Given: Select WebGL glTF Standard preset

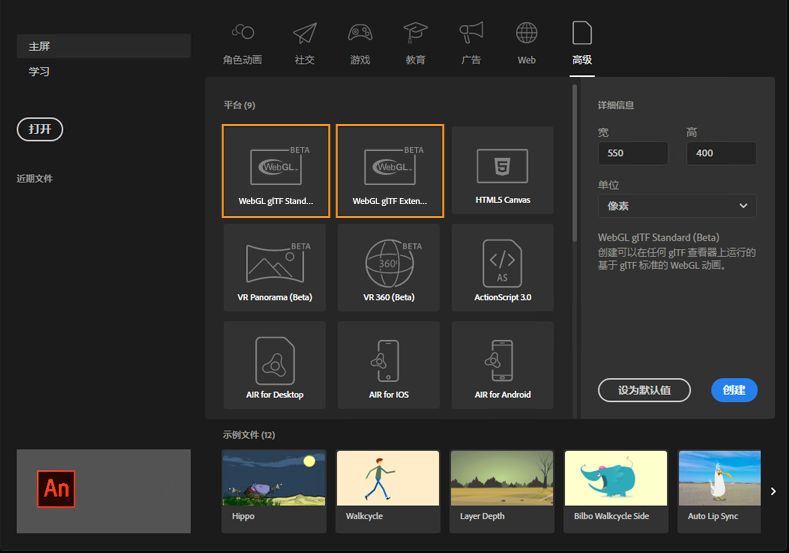Looking at the screenshot, I should [276, 171].
